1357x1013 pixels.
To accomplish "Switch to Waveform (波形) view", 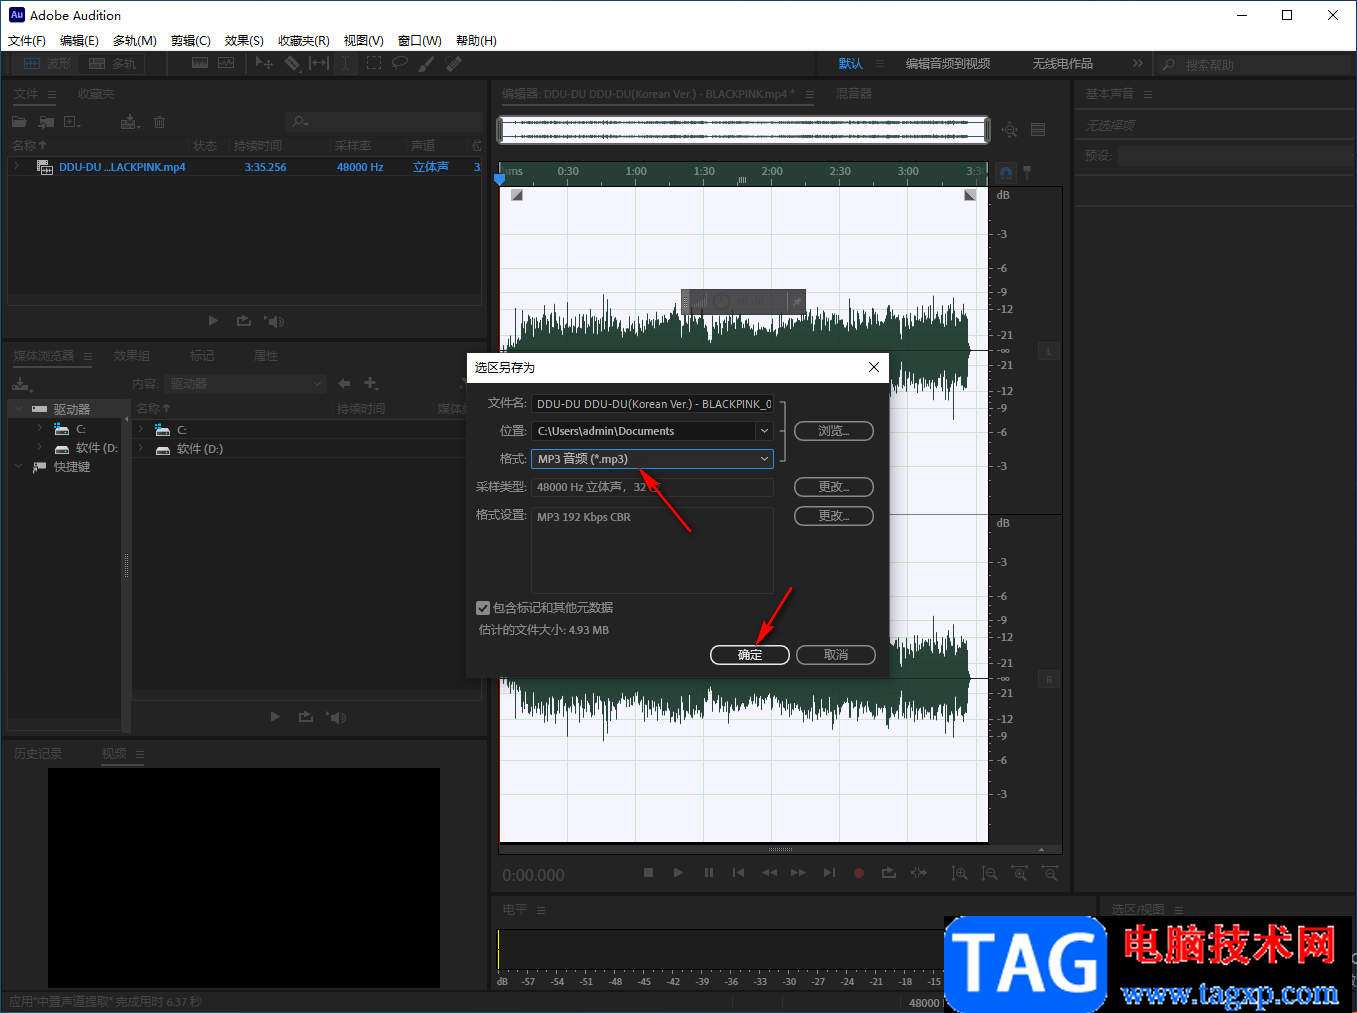I will pos(47,63).
